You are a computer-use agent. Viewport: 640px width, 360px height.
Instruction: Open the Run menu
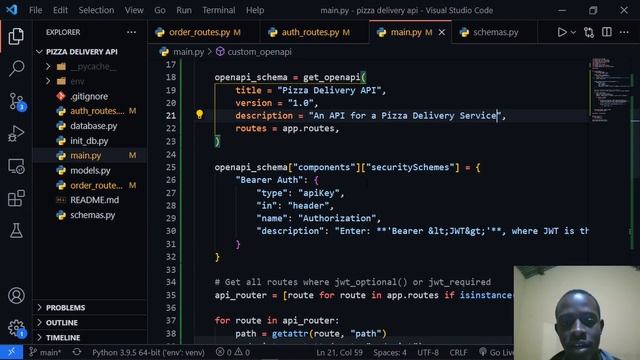tap(184, 10)
